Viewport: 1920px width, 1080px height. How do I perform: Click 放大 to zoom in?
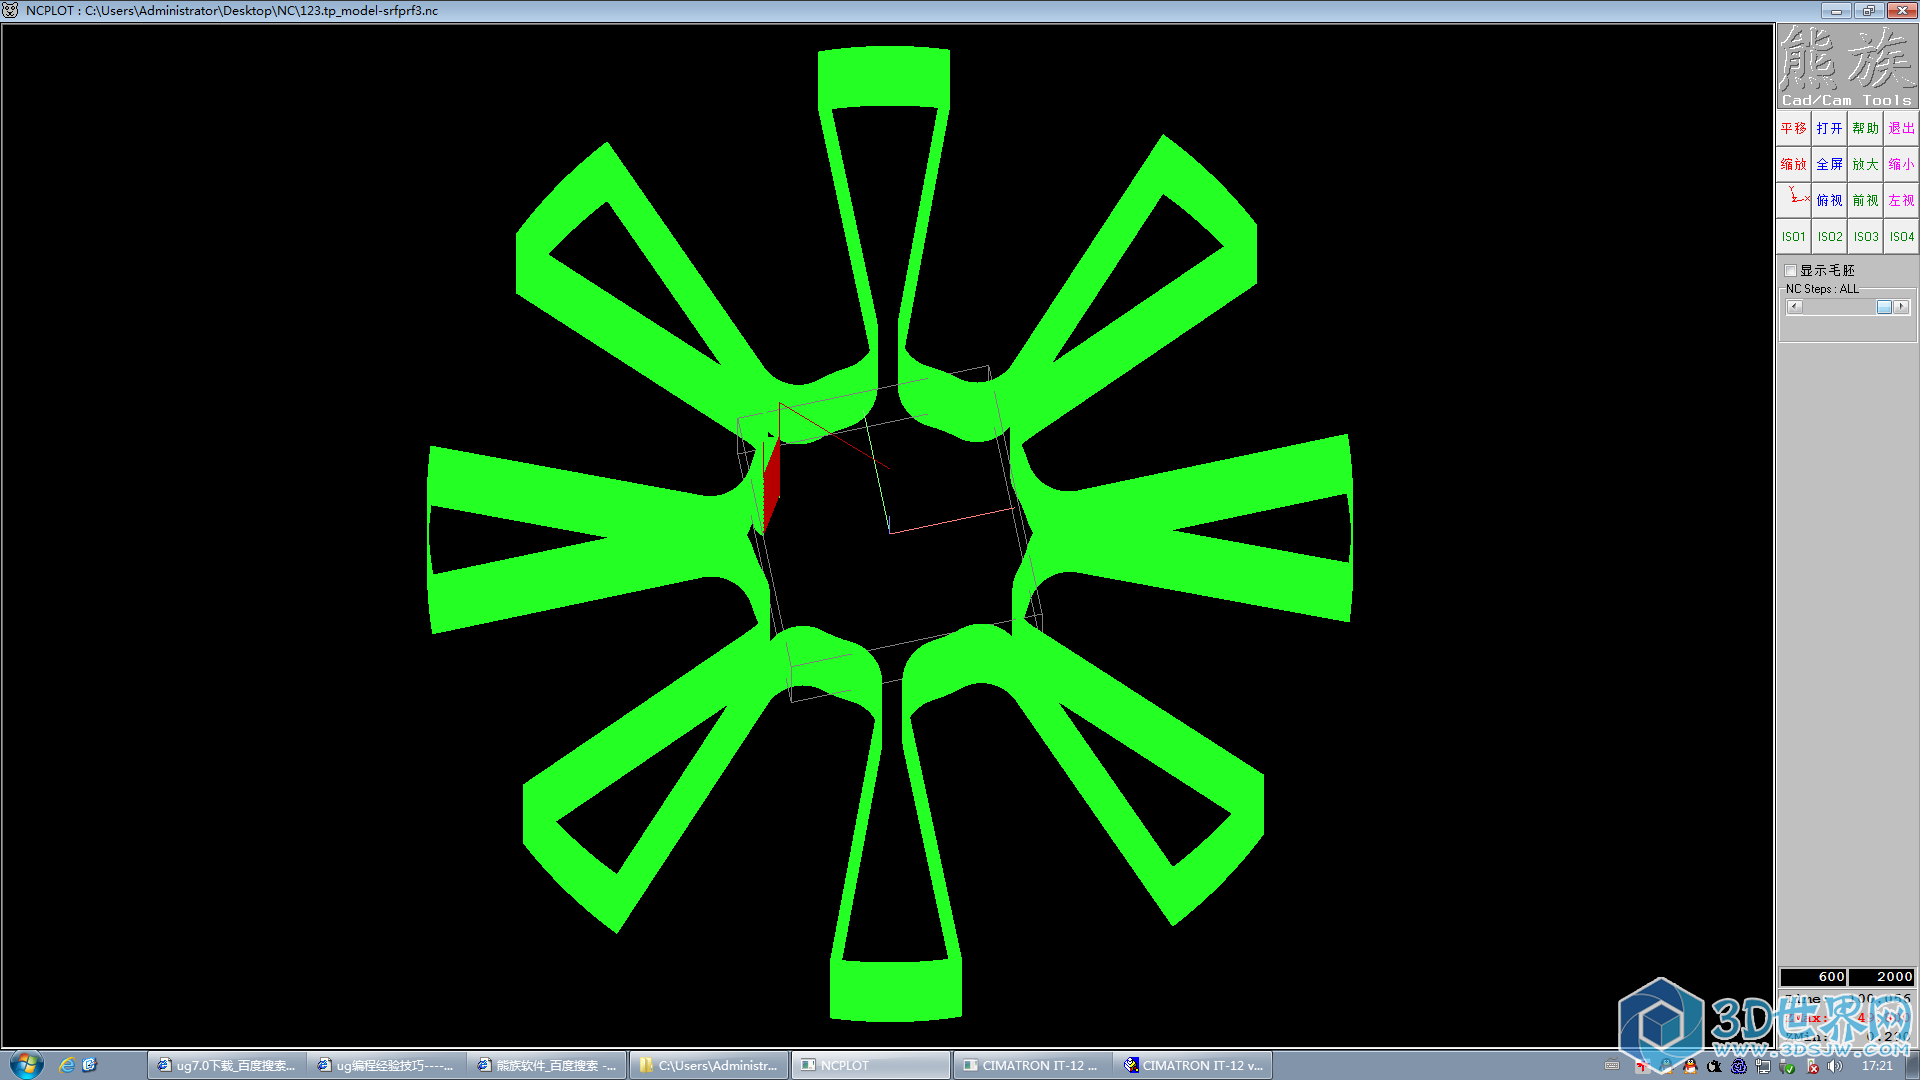pyautogui.click(x=1865, y=164)
